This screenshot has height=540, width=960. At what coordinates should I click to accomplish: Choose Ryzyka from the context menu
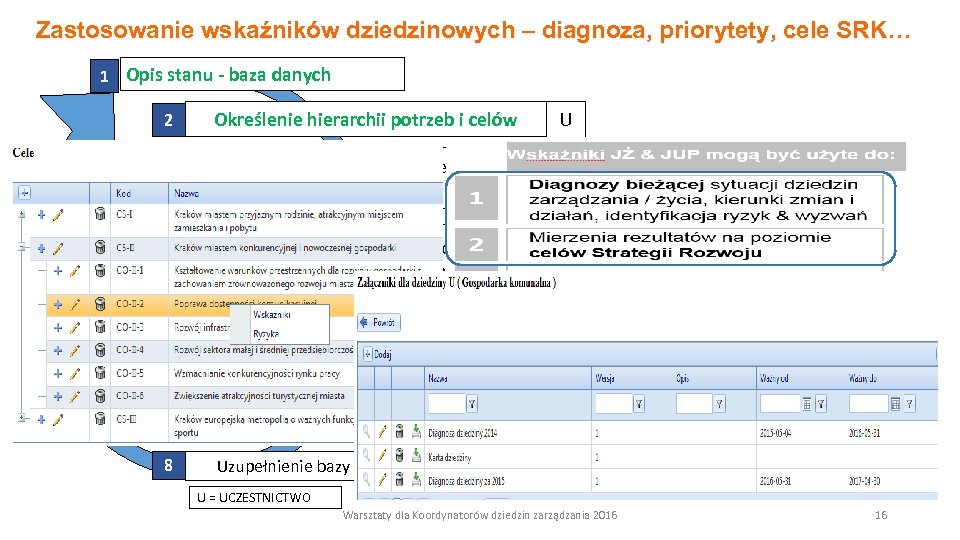(266, 334)
